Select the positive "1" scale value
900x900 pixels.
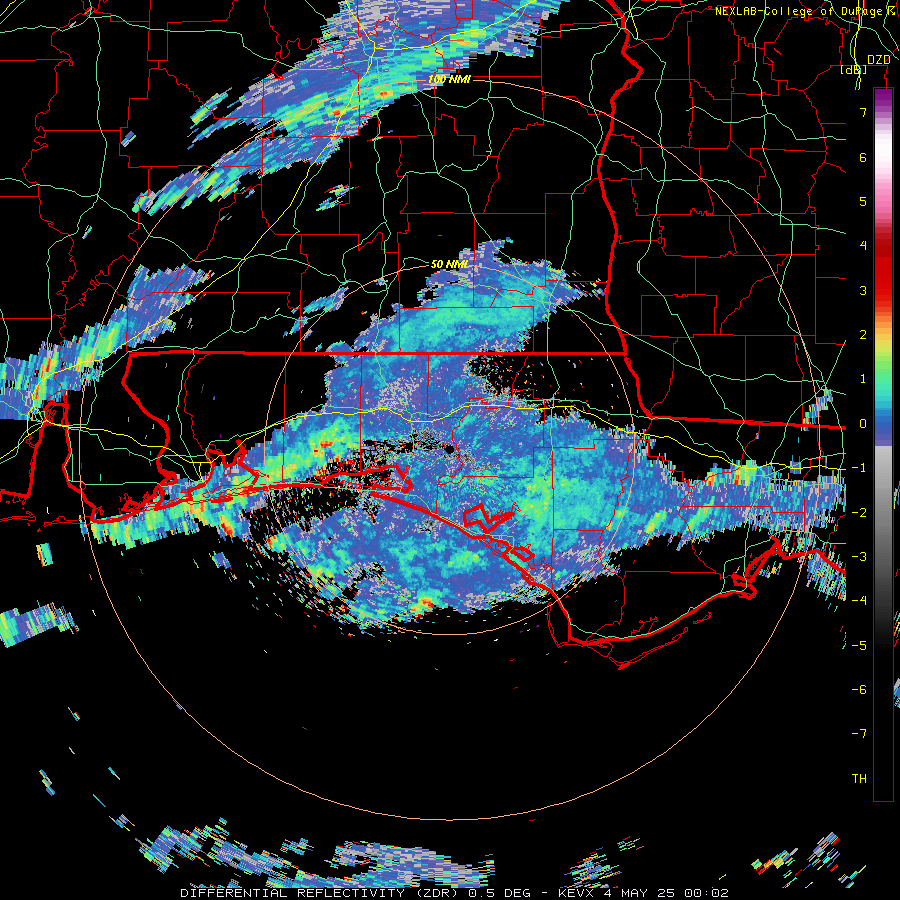tap(863, 379)
